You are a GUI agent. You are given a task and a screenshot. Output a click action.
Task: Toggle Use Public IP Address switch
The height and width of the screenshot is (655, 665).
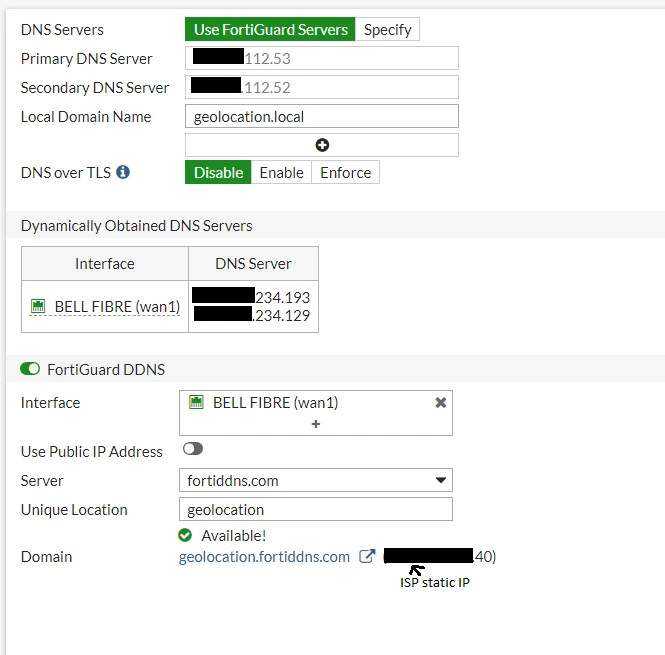pyautogui.click(x=193, y=449)
